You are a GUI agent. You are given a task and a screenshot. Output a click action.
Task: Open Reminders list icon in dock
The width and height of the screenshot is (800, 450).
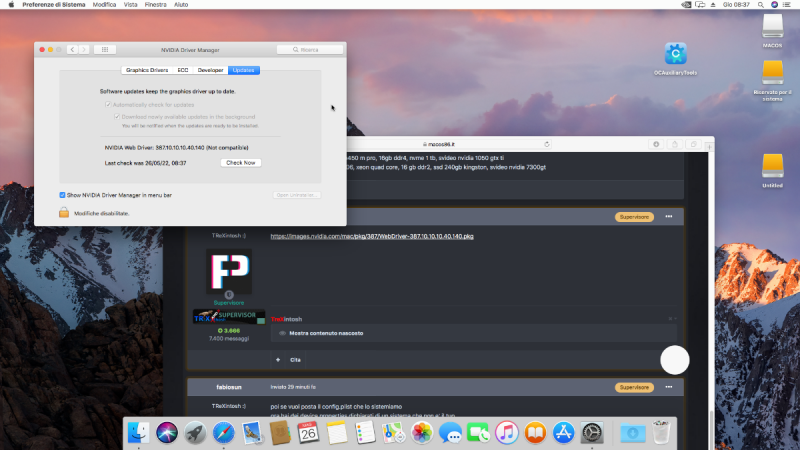tap(365, 433)
